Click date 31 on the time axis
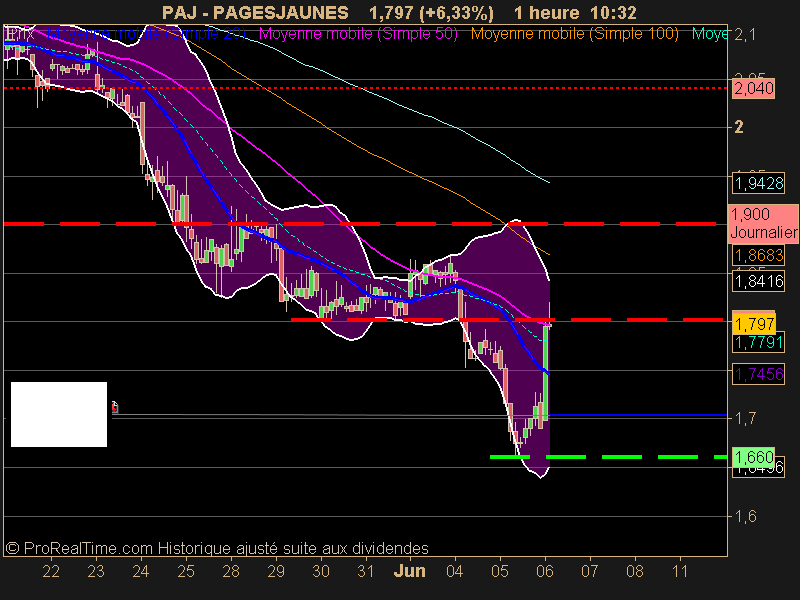Viewport: 800px width, 600px height. 366,571
